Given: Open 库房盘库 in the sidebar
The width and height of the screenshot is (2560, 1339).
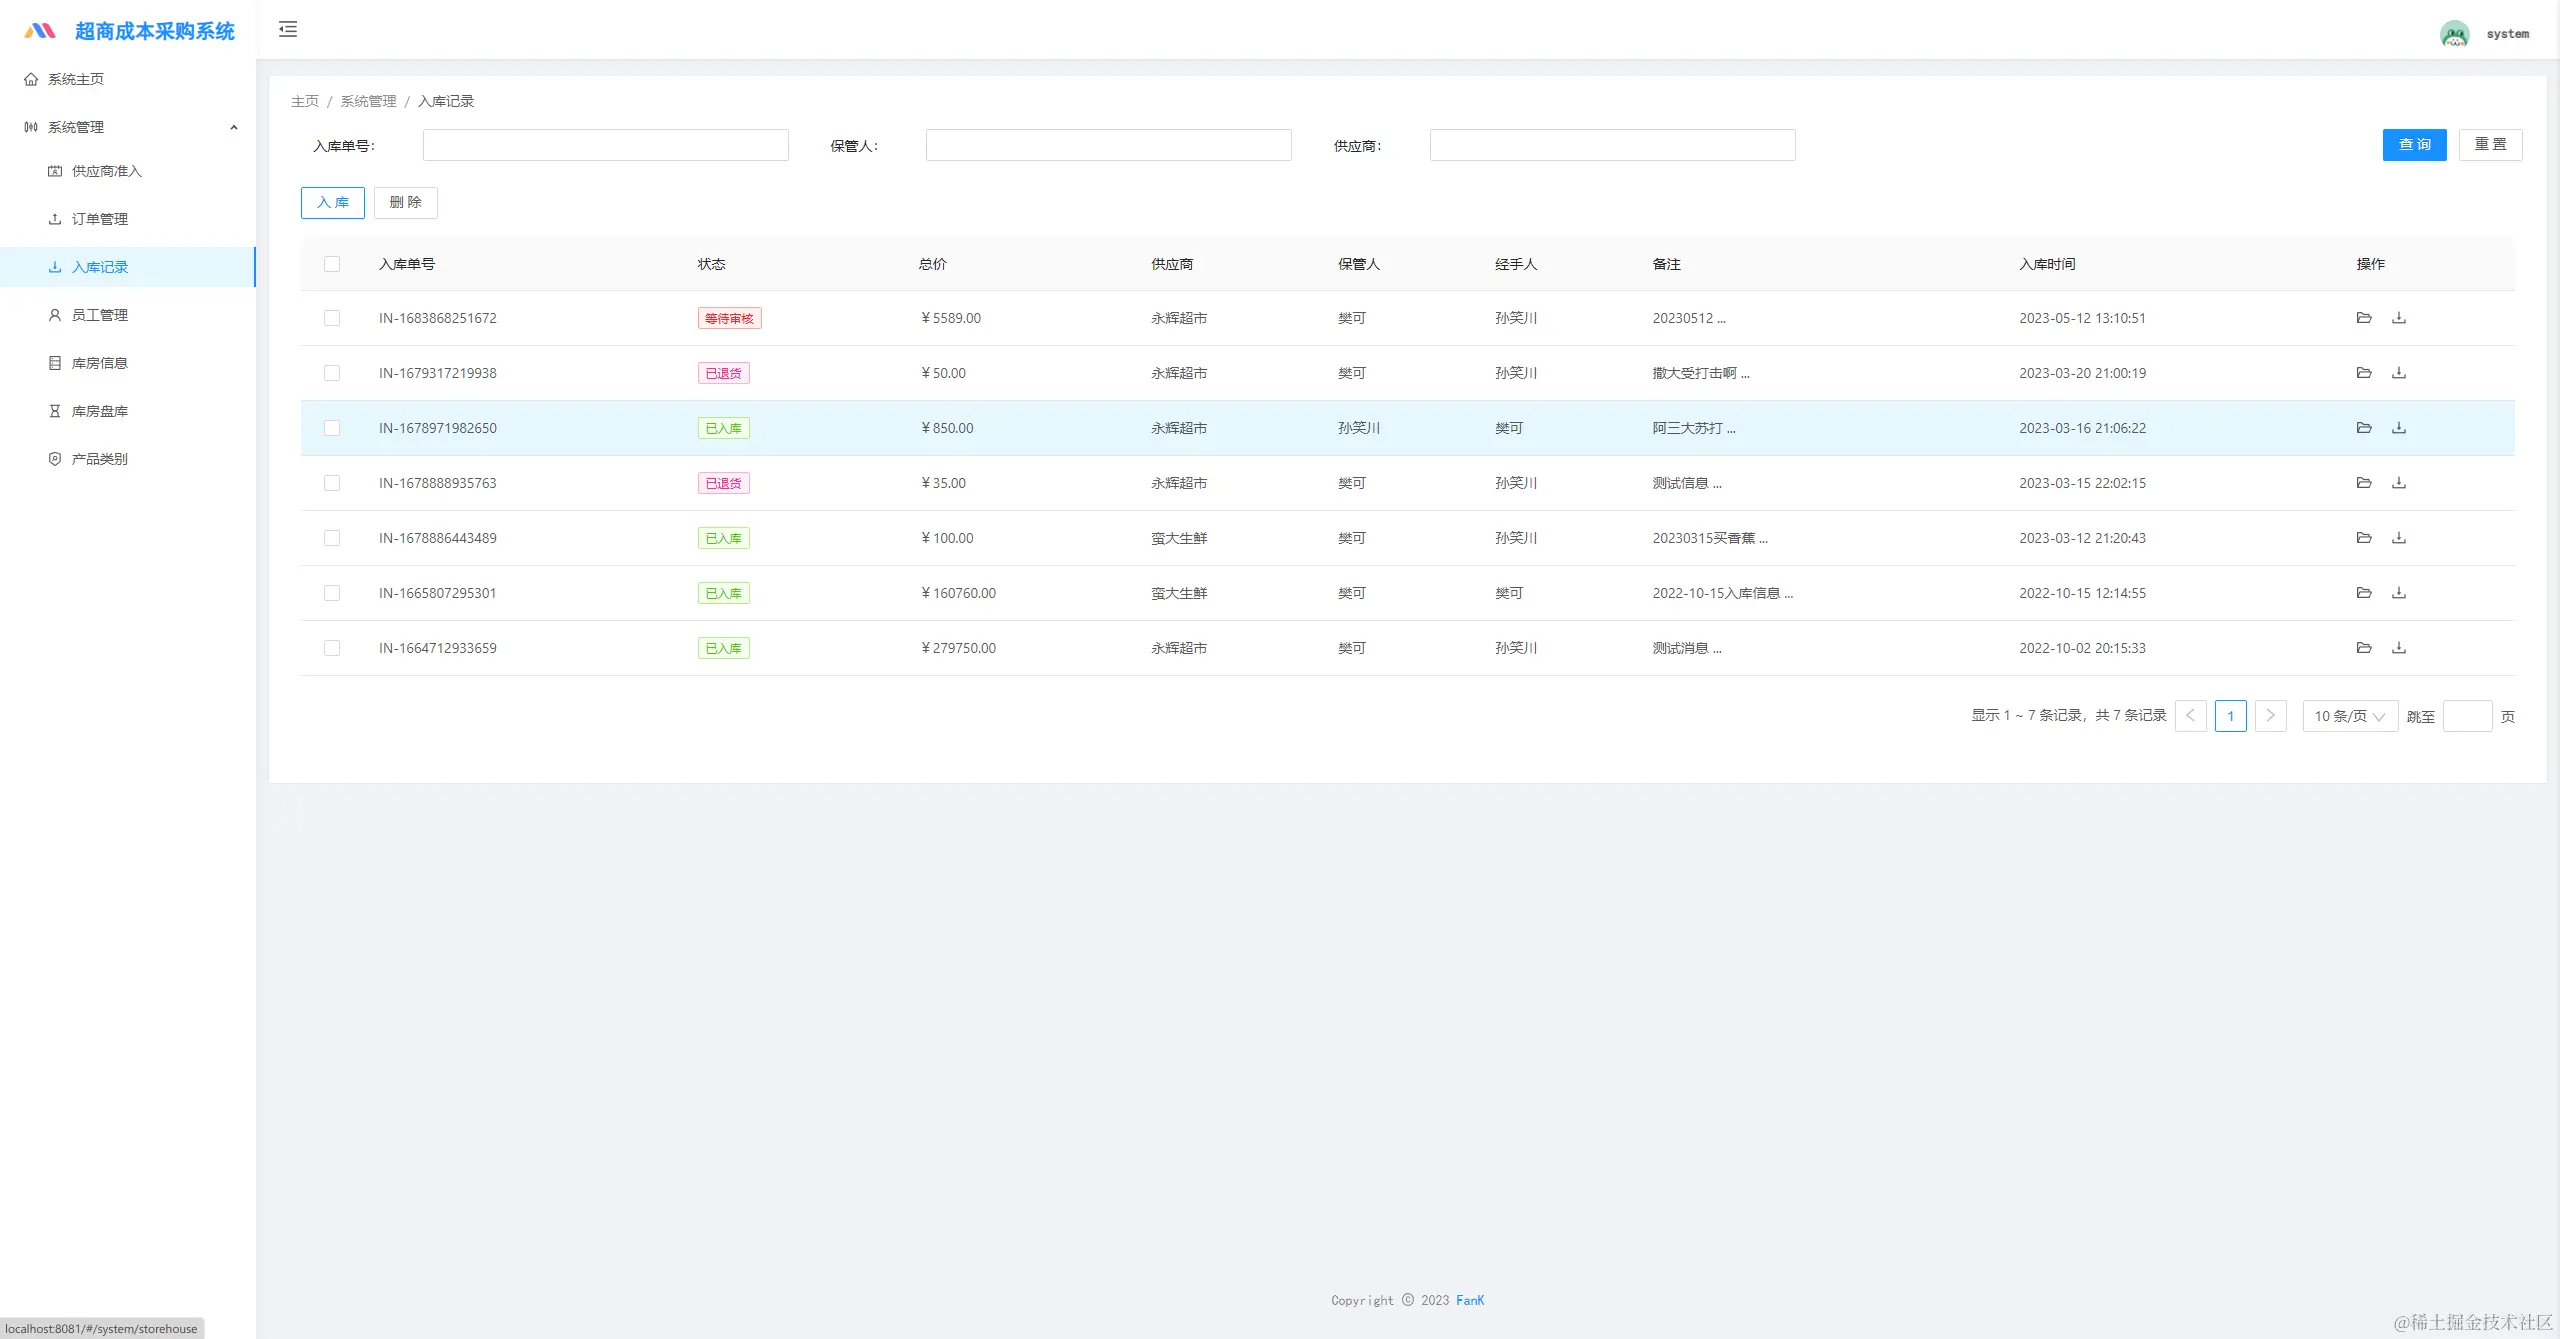Looking at the screenshot, I should point(100,411).
